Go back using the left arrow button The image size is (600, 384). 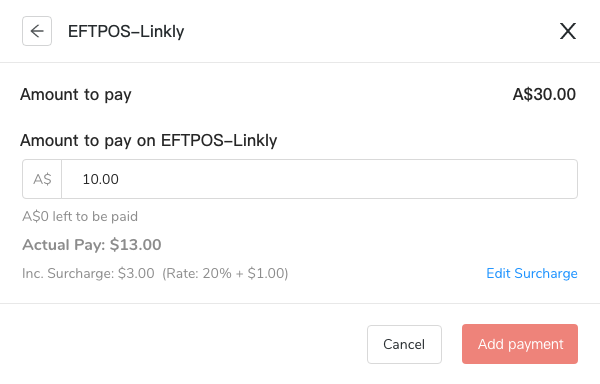tap(37, 31)
